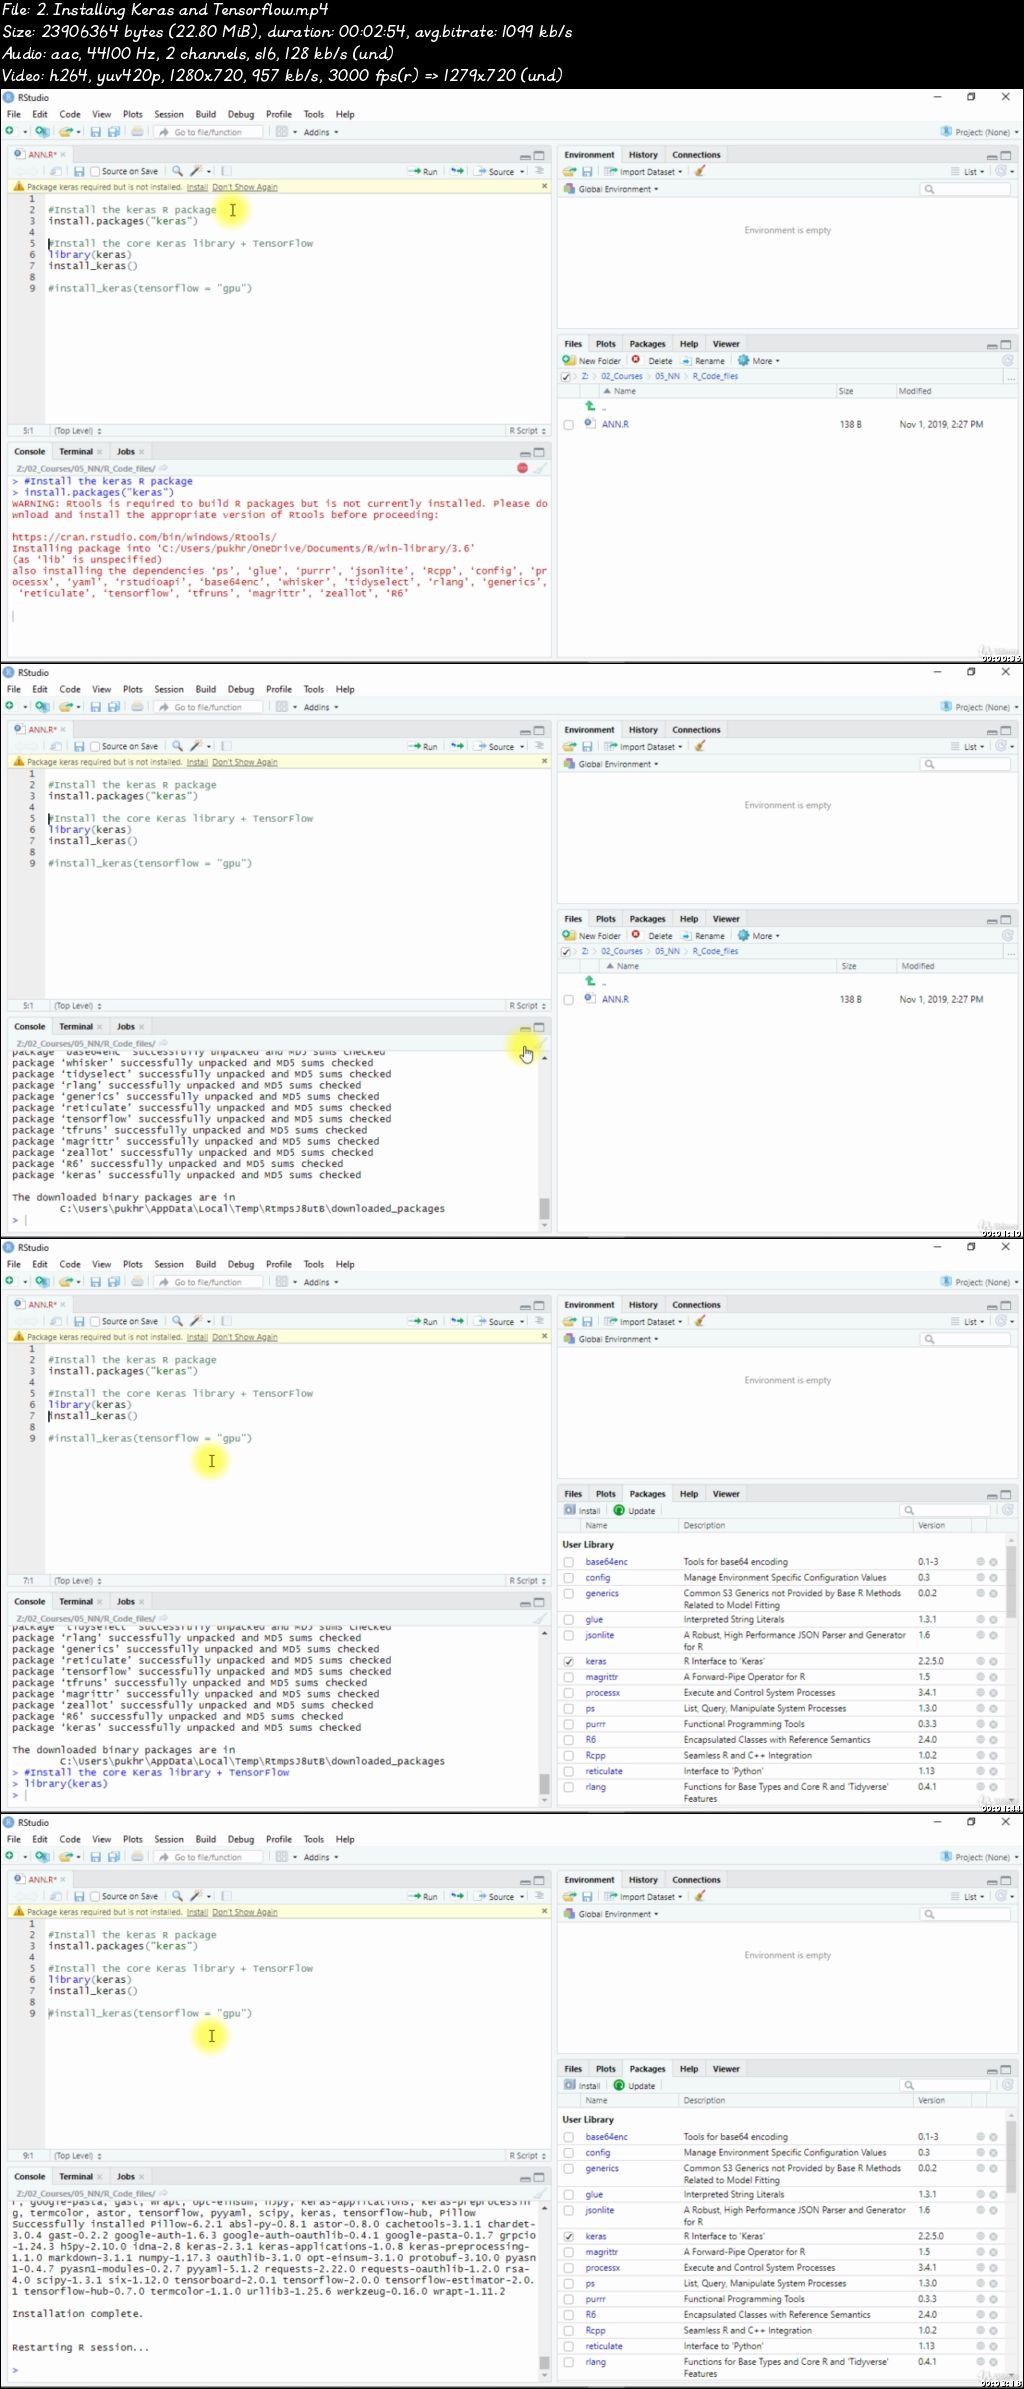
Task: Check the ANN.R file checkbox in the second frame
Action: (568, 999)
